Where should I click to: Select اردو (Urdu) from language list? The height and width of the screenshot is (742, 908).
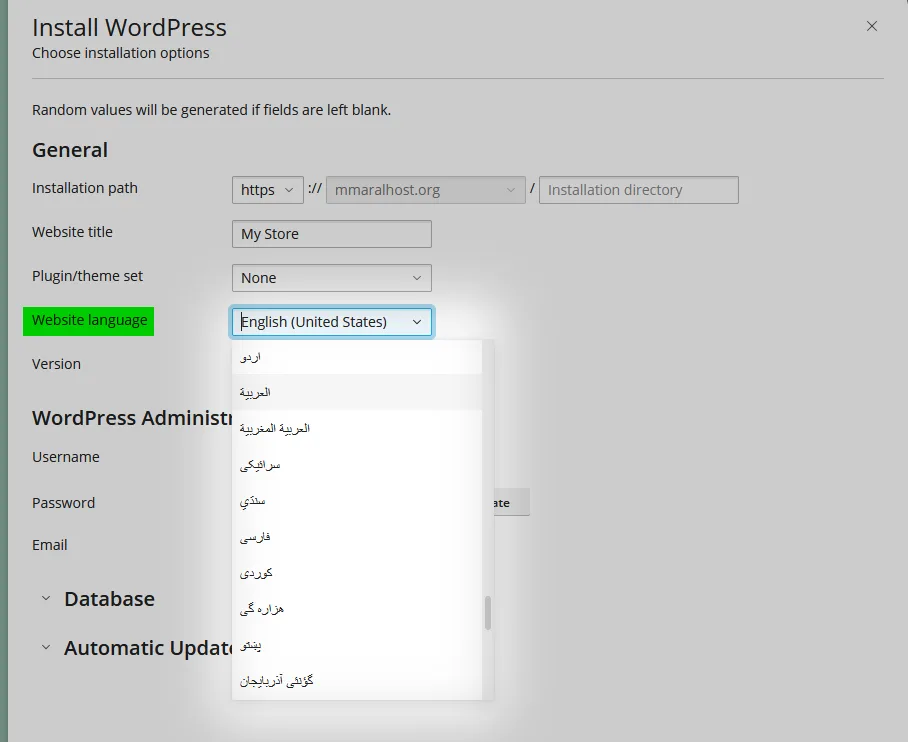coord(357,357)
